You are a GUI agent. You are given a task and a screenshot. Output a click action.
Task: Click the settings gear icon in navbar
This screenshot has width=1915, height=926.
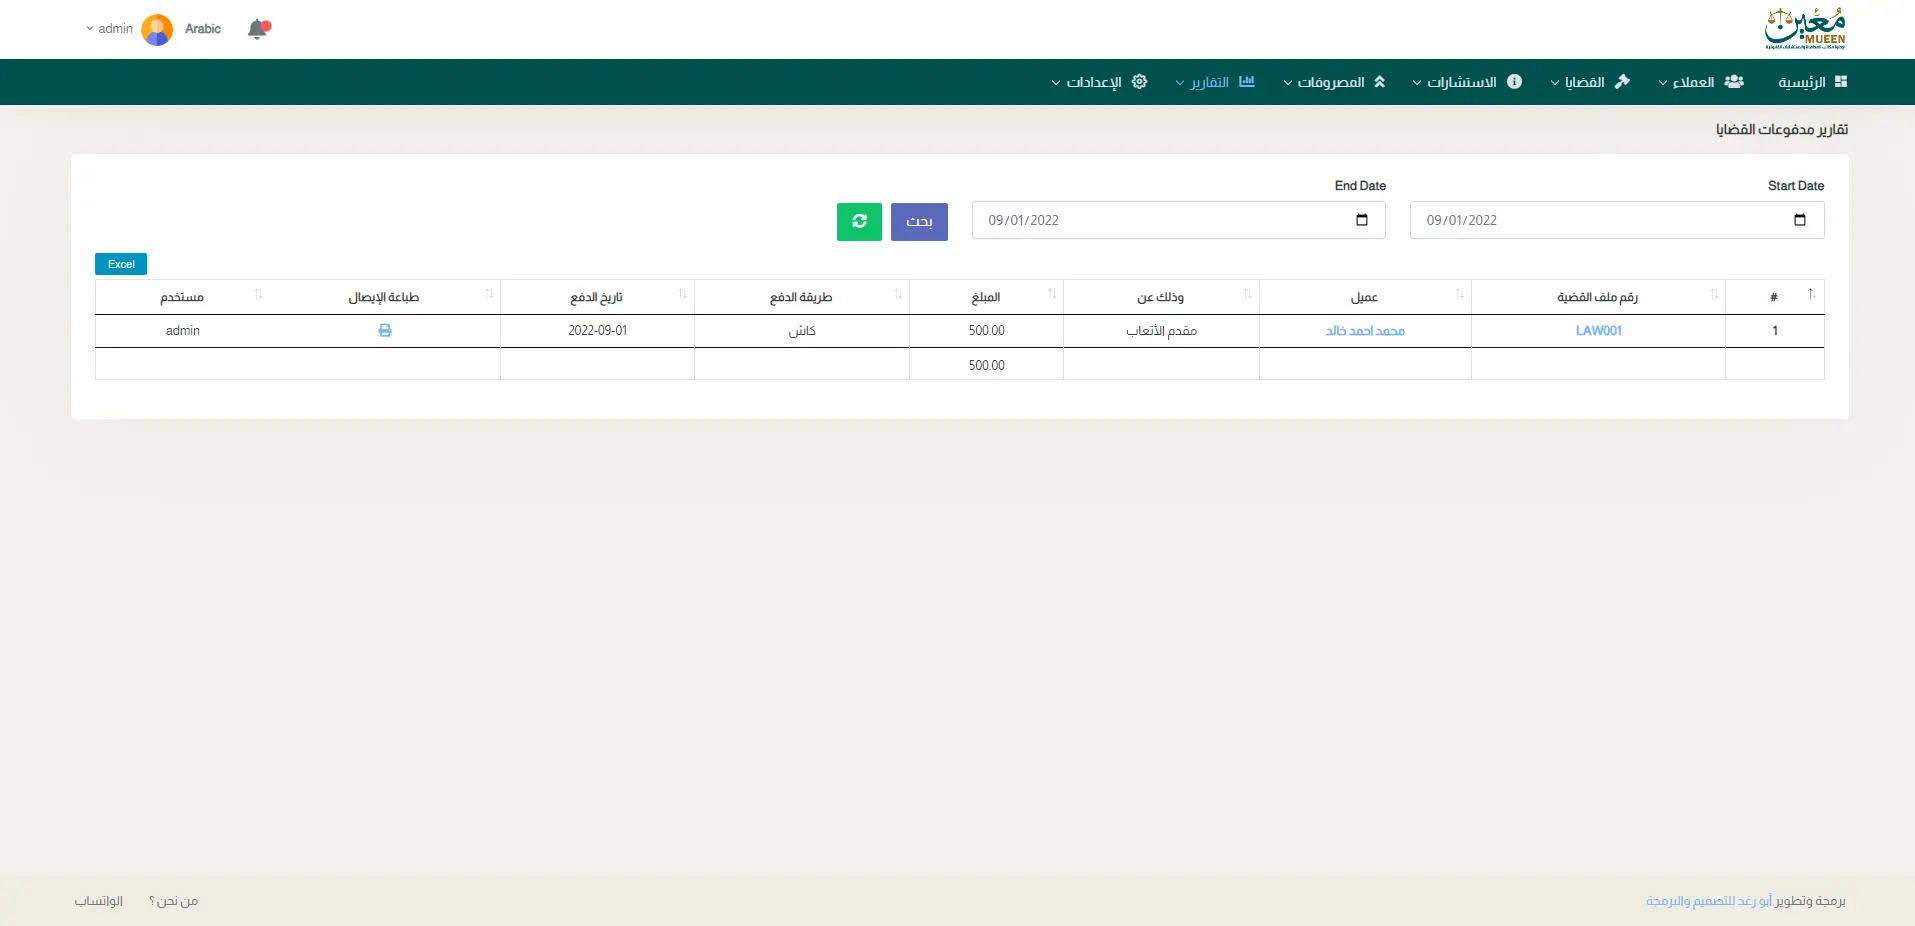pyautogui.click(x=1139, y=82)
